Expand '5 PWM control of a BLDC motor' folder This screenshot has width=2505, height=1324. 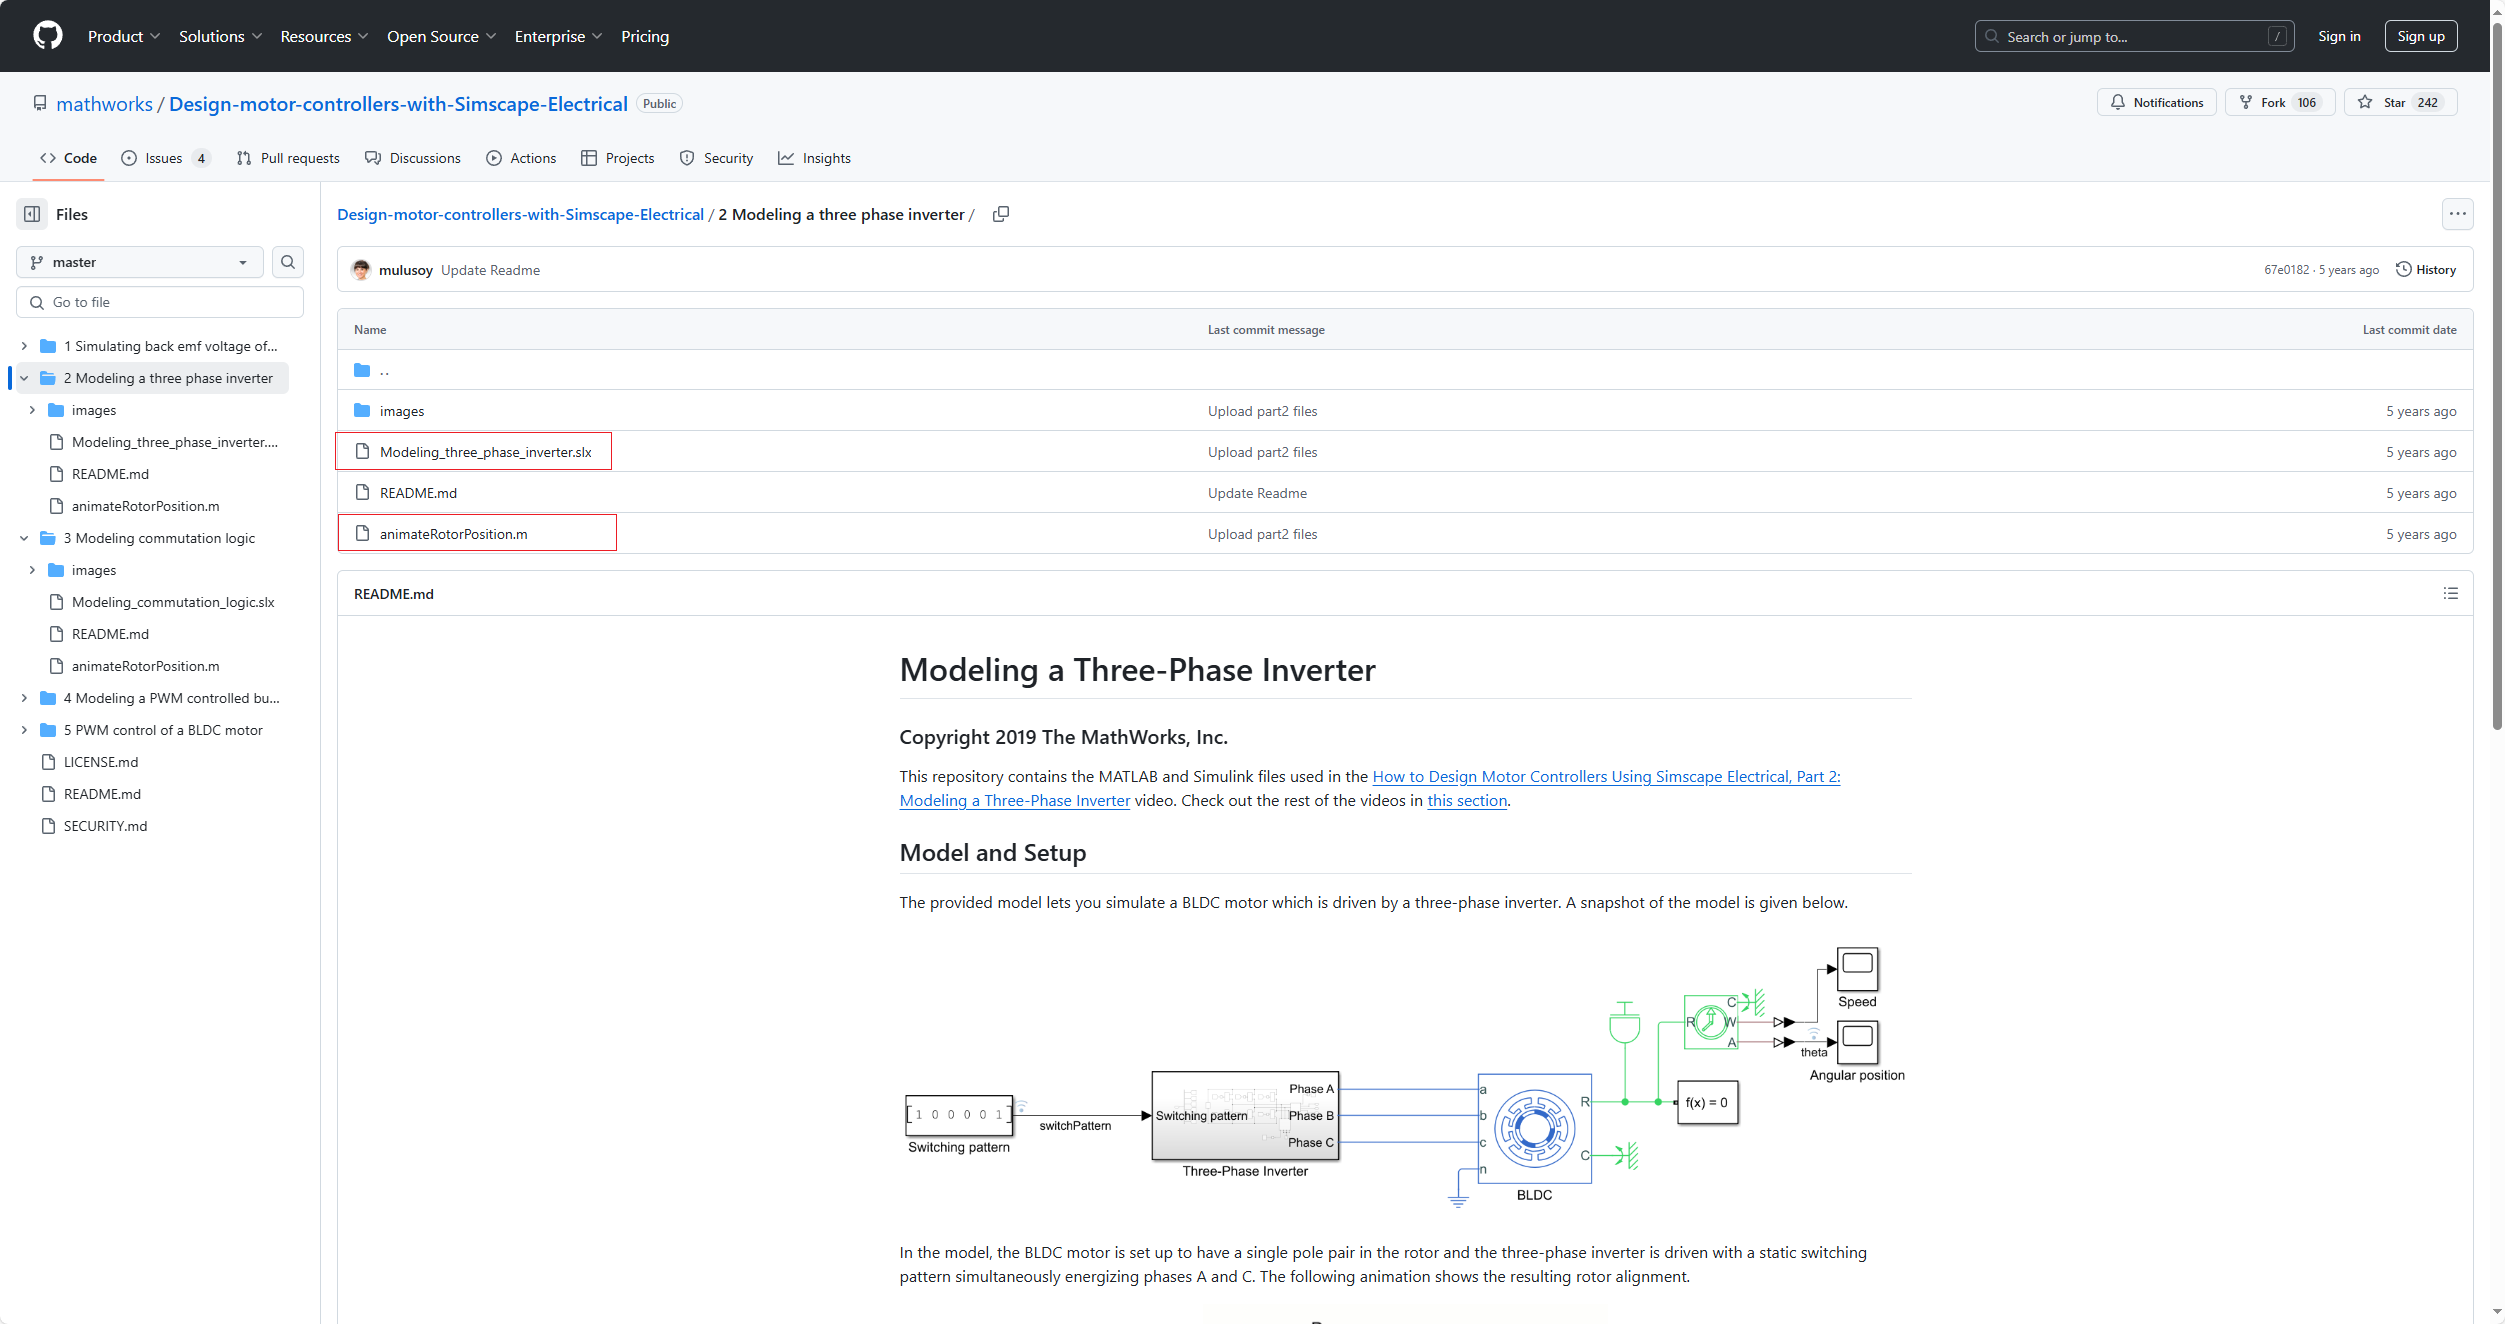[24, 730]
